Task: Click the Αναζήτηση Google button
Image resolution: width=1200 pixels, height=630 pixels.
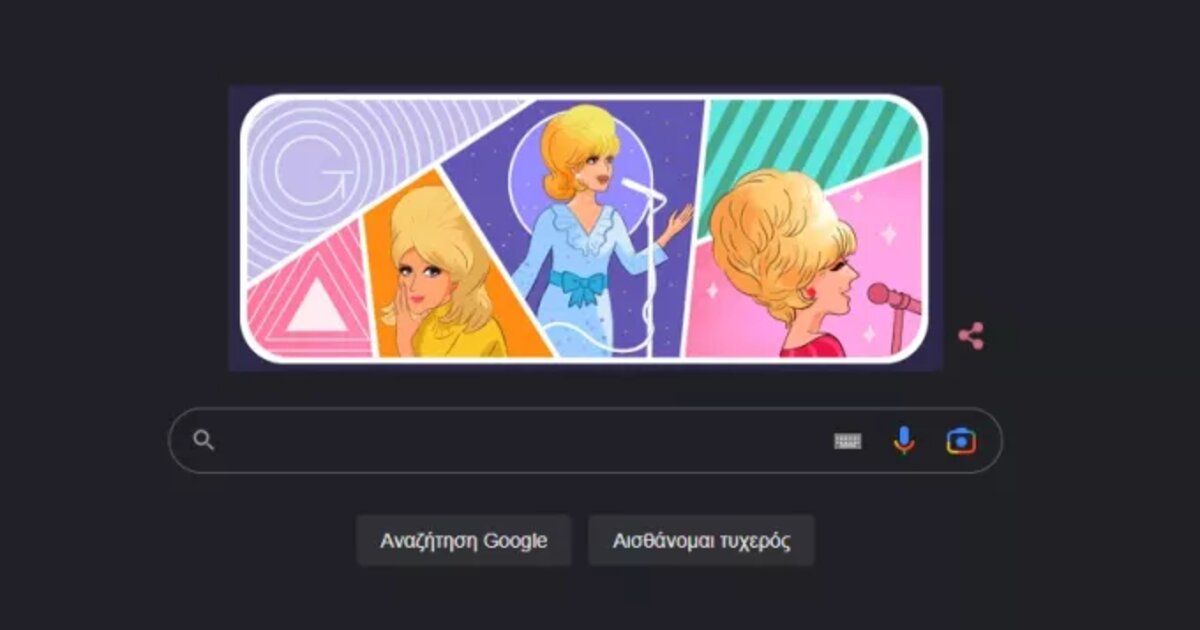Action: coord(464,541)
